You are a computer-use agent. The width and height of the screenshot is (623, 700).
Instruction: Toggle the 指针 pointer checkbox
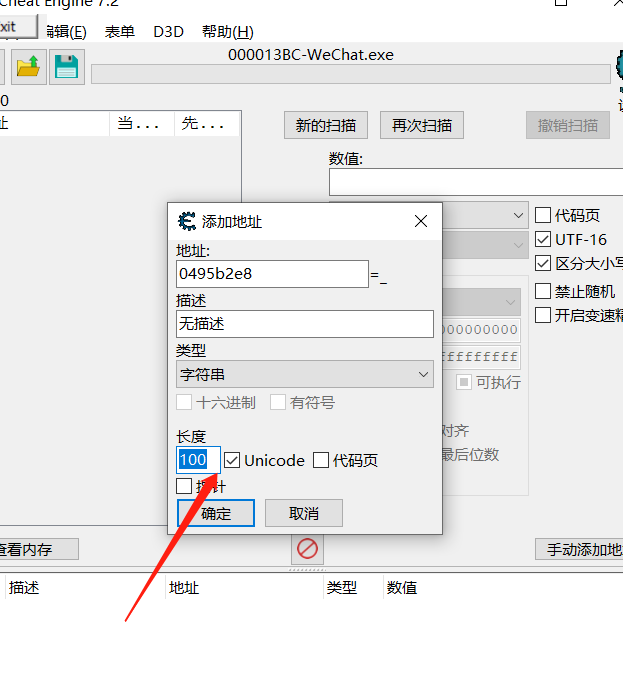184,486
